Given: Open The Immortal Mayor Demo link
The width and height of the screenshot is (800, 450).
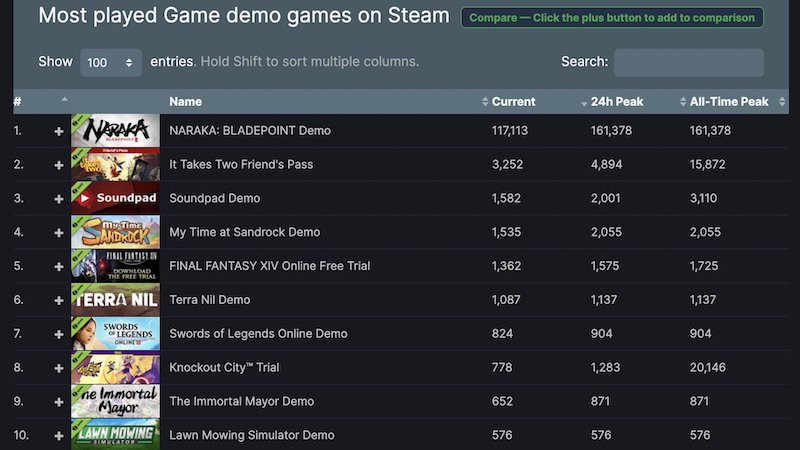Looking at the screenshot, I should point(241,402).
